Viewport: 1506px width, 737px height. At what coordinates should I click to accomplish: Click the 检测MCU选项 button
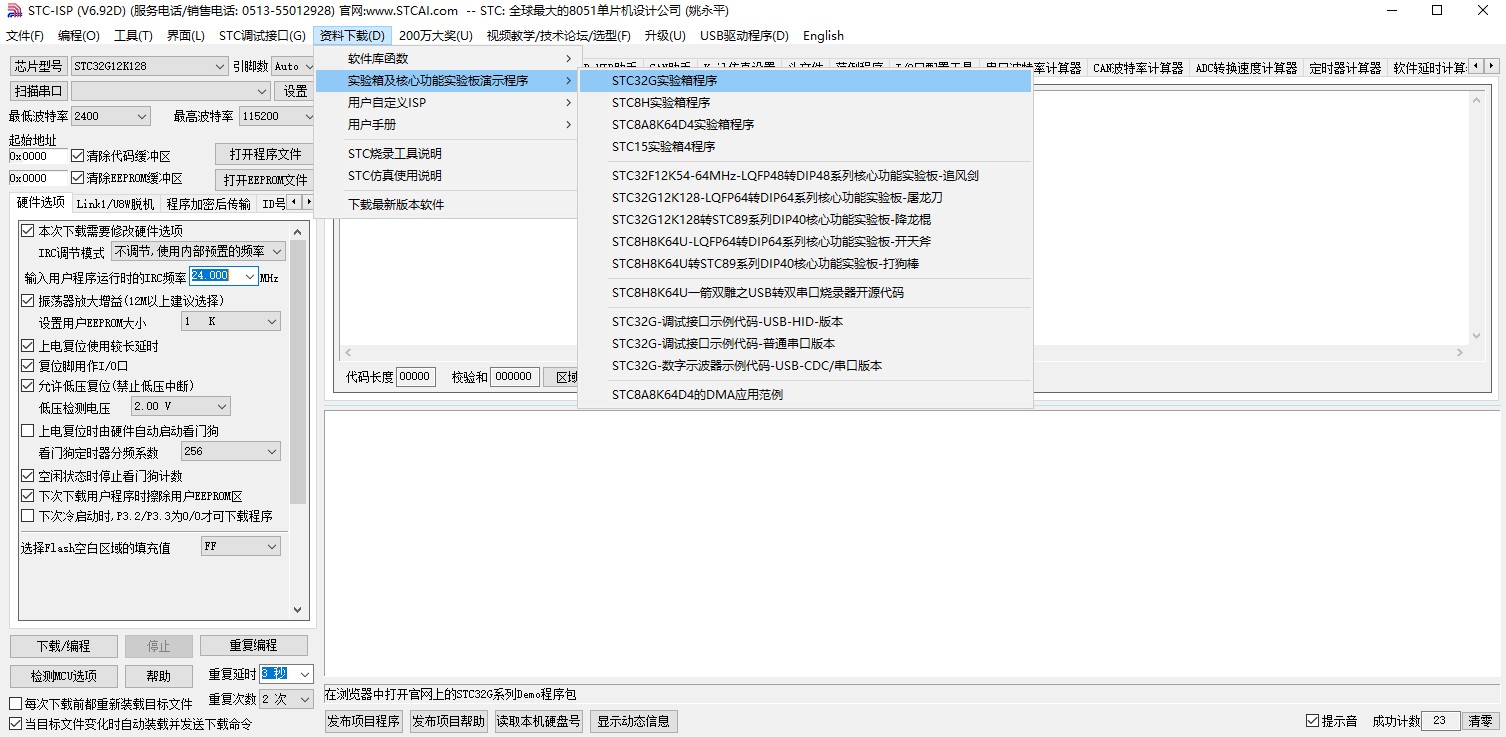click(x=64, y=676)
